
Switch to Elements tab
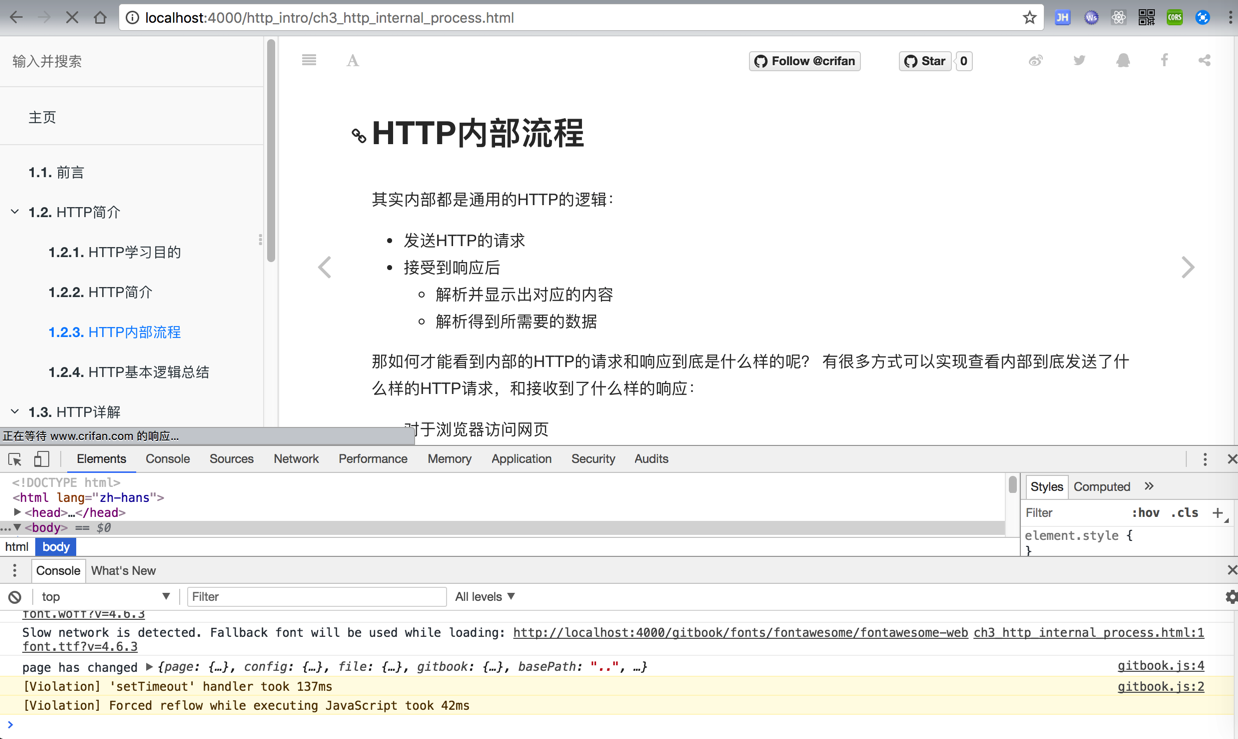101,459
